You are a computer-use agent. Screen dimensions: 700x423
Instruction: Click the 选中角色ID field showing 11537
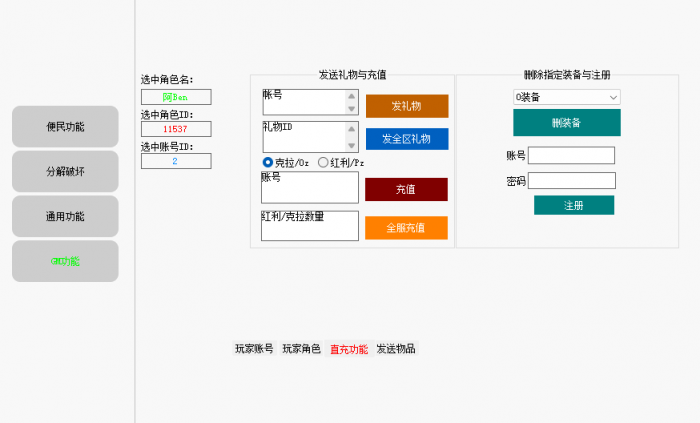pyautogui.click(x=176, y=129)
